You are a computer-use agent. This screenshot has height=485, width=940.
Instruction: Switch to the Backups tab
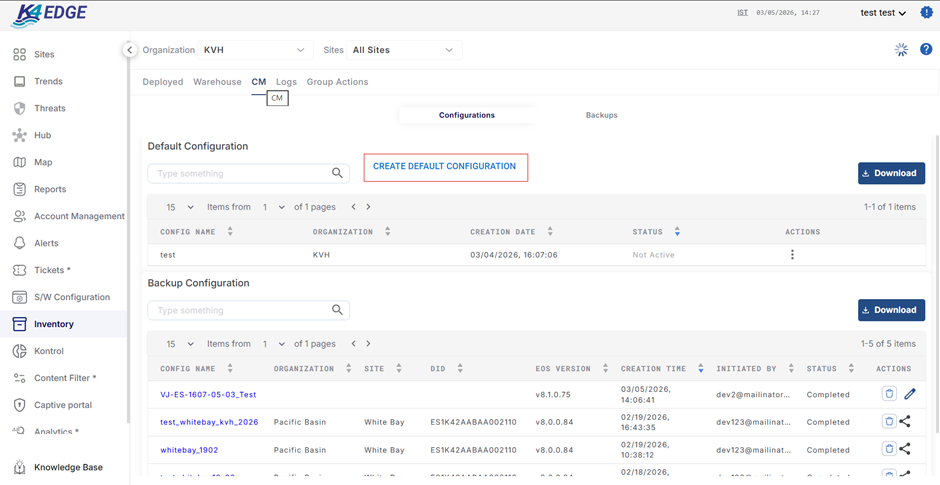point(601,115)
